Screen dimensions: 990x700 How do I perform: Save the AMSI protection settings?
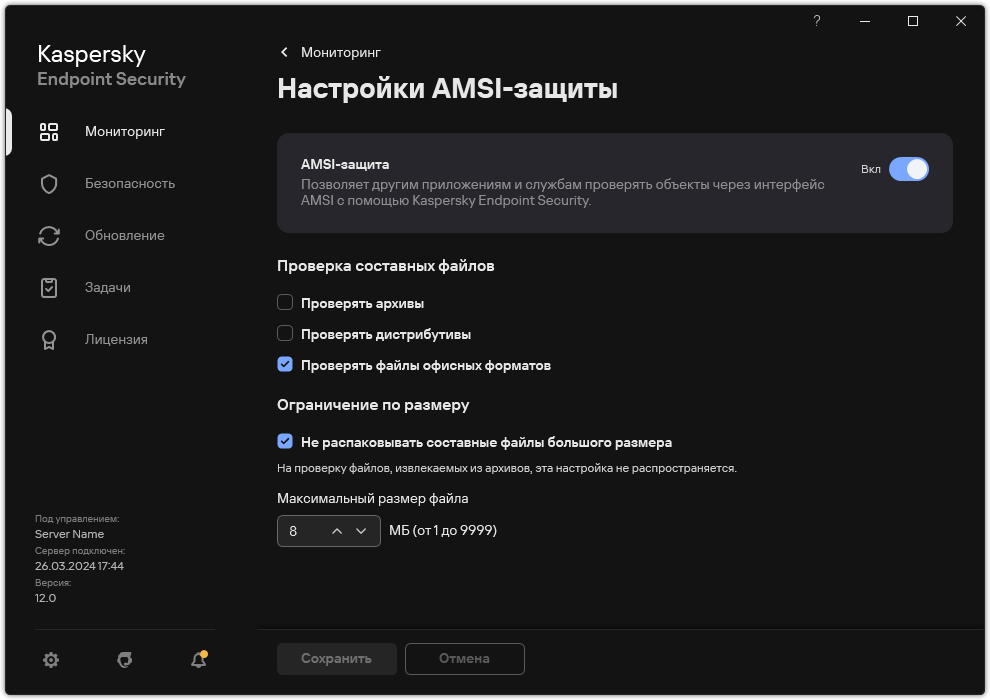point(336,659)
